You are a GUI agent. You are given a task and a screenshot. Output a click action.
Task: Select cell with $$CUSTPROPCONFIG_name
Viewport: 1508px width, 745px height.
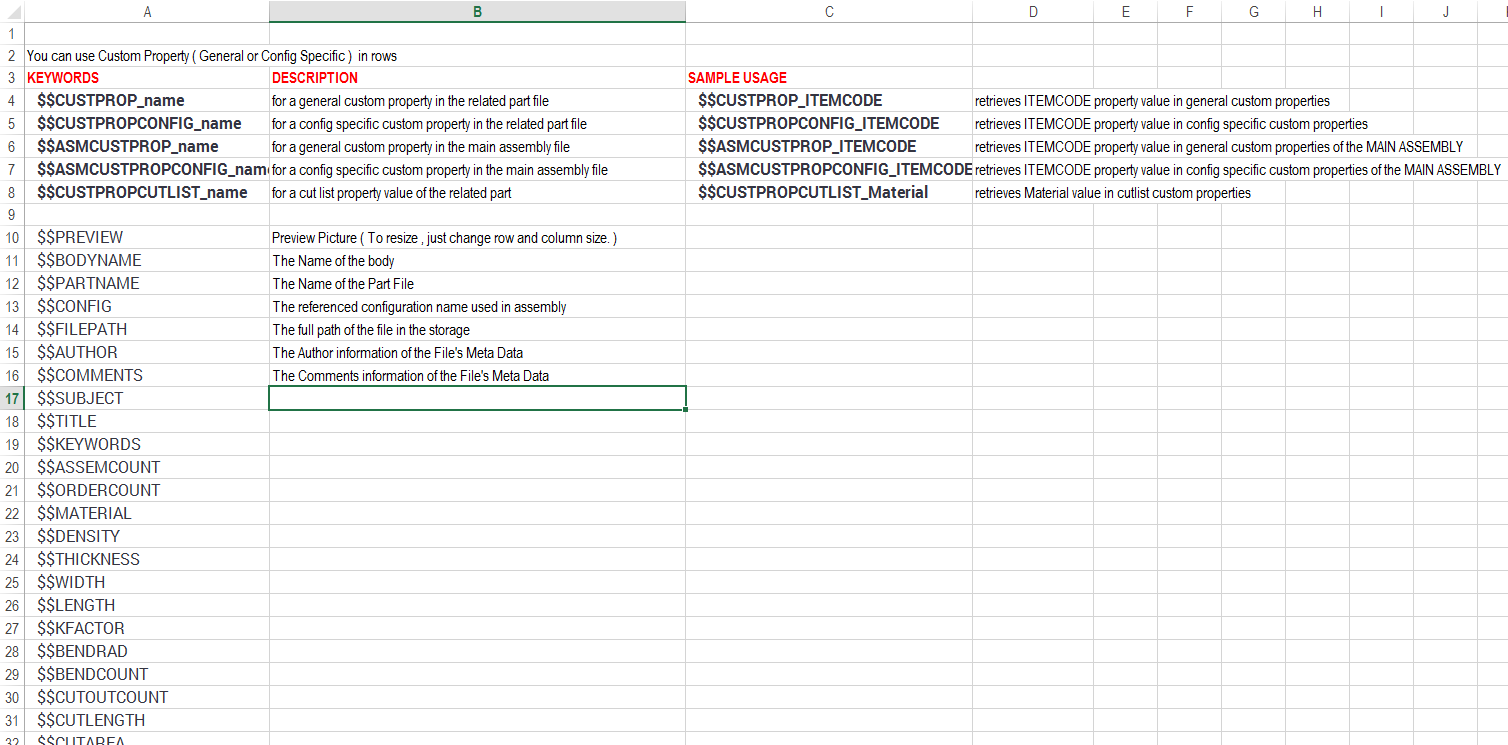[x=147, y=123]
